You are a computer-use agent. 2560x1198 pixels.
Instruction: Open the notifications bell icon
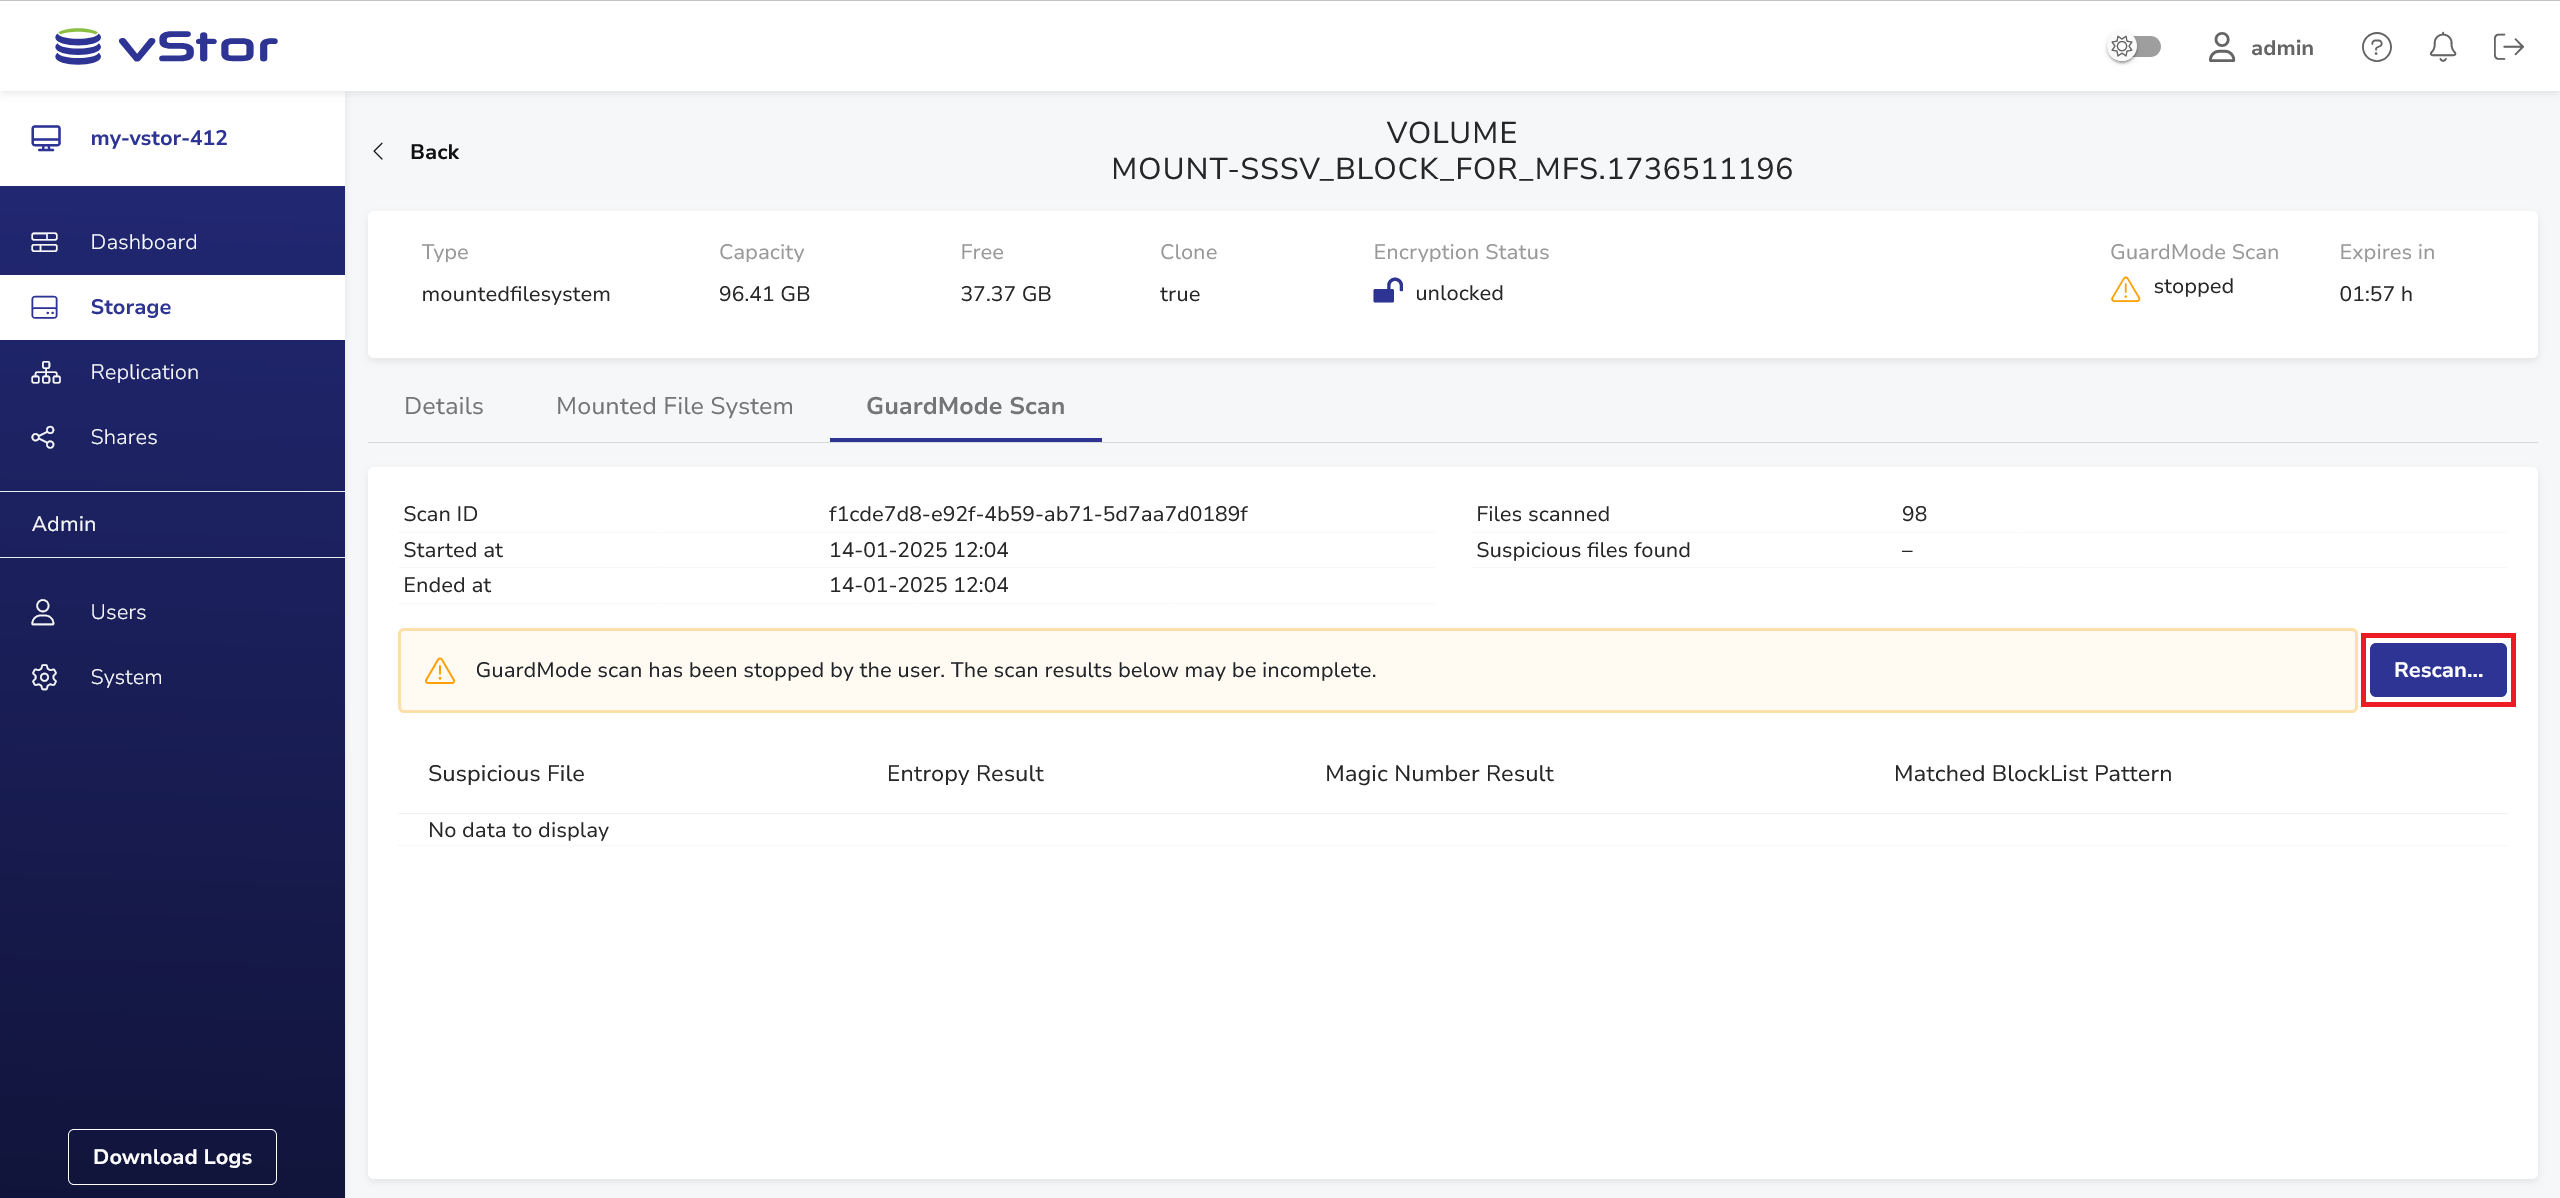pos(2443,47)
